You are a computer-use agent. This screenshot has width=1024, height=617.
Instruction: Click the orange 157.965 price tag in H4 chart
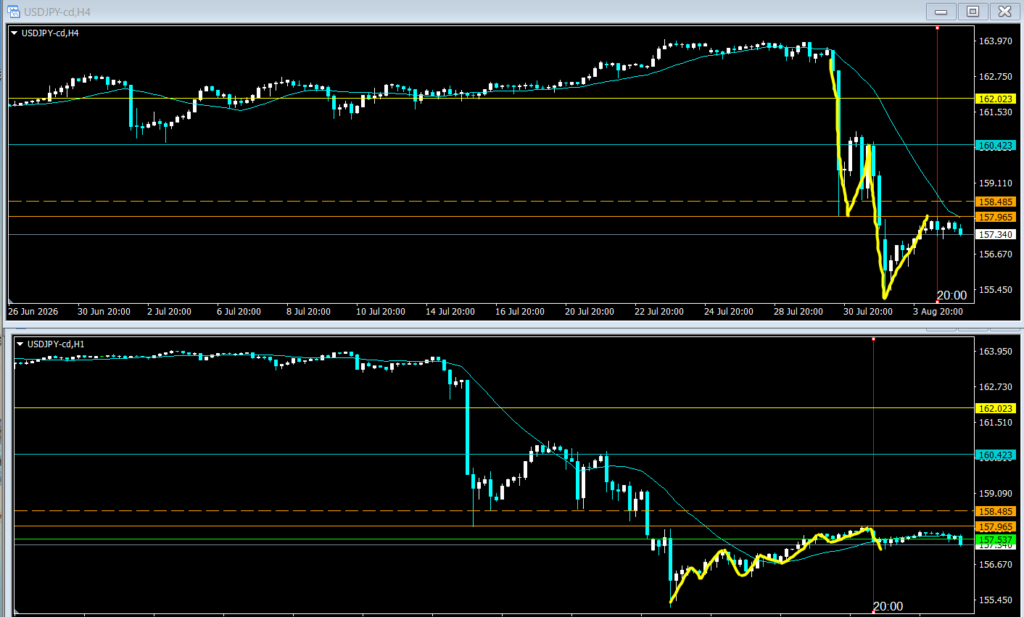point(995,217)
